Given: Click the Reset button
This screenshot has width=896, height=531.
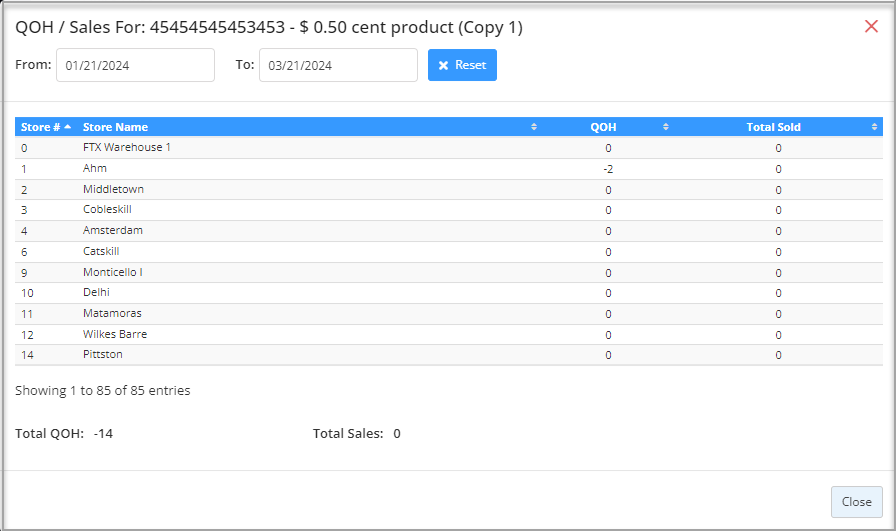Looking at the screenshot, I should [462, 65].
